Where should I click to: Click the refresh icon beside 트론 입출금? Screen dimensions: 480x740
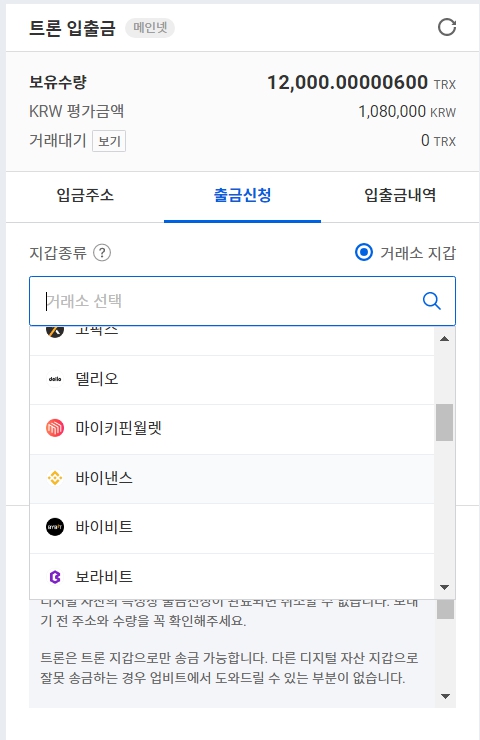[x=446, y=27]
